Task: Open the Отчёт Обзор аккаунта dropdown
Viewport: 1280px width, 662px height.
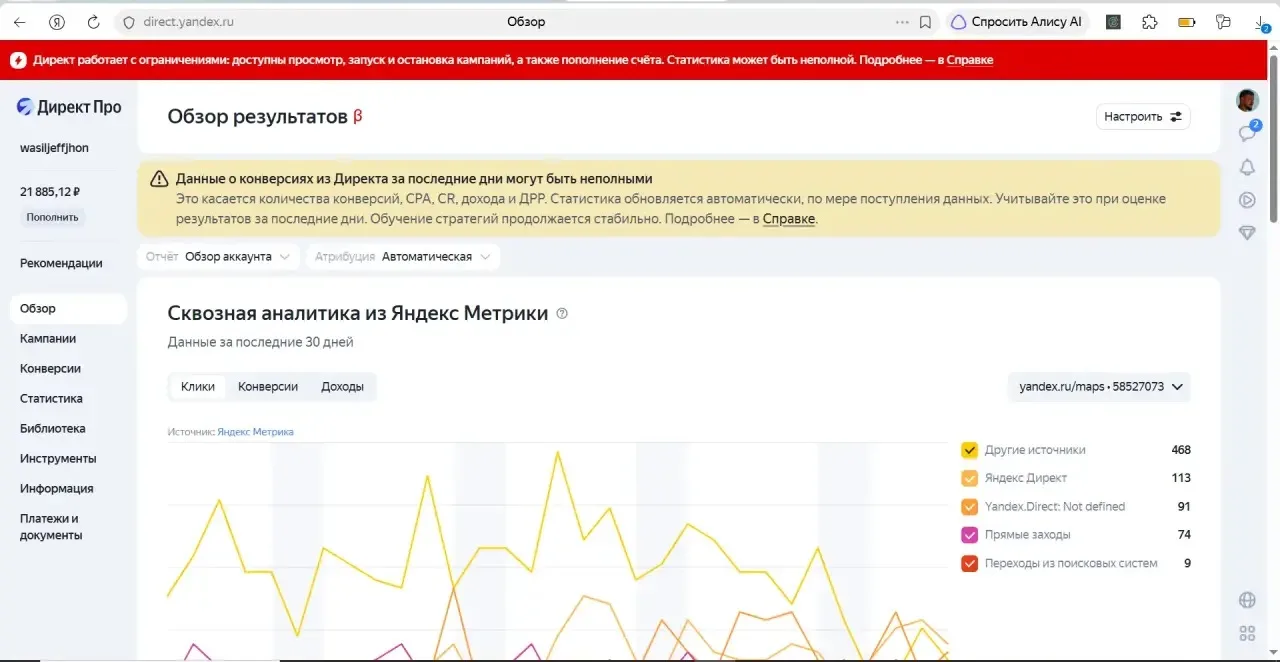Action: [218, 257]
